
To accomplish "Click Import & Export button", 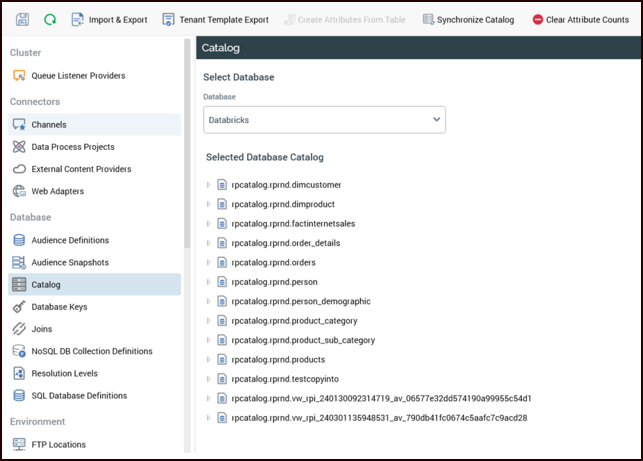I will pos(109,19).
